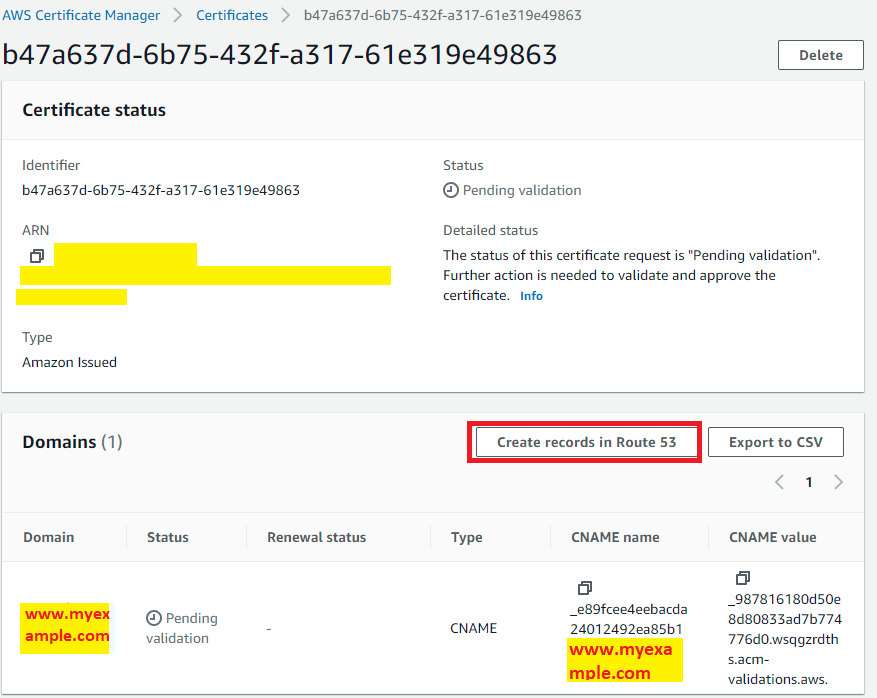Copy the CNAME value record
877x698 pixels.
coord(742,578)
